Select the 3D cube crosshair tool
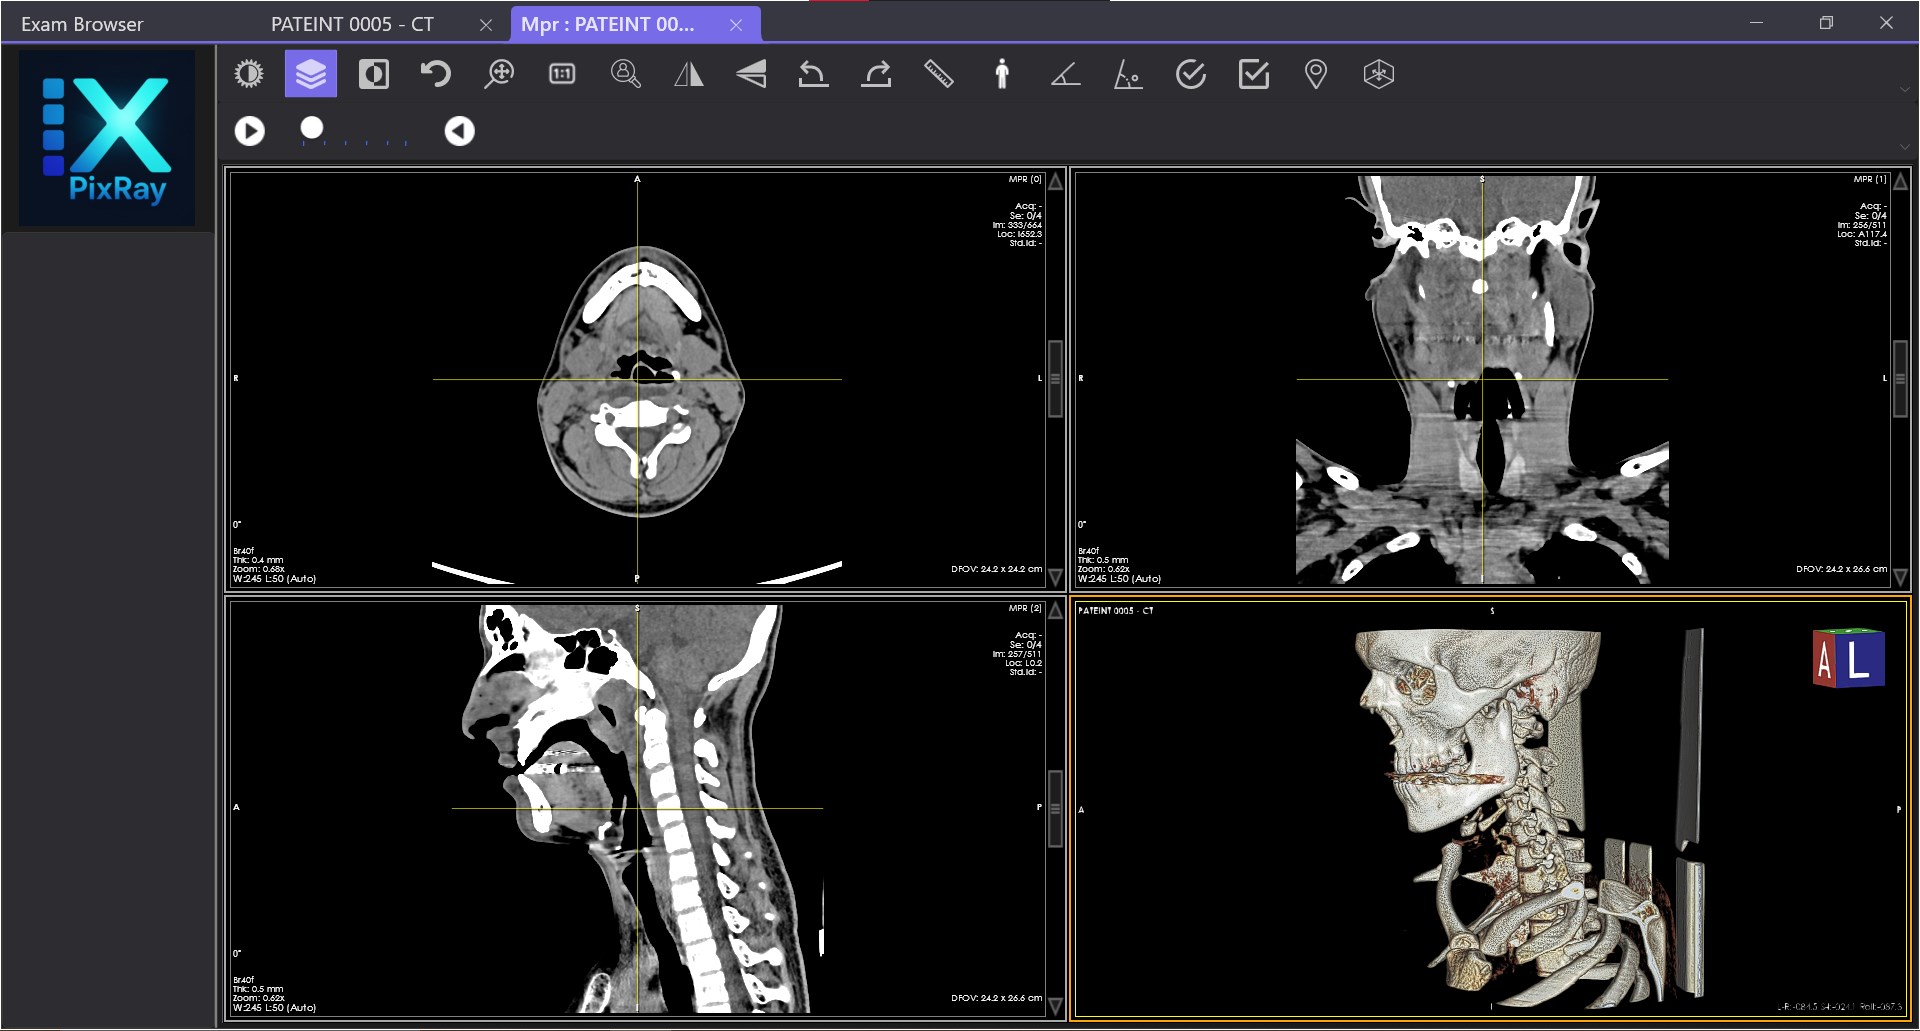This screenshot has height=1031, width=1920. click(1378, 73)
